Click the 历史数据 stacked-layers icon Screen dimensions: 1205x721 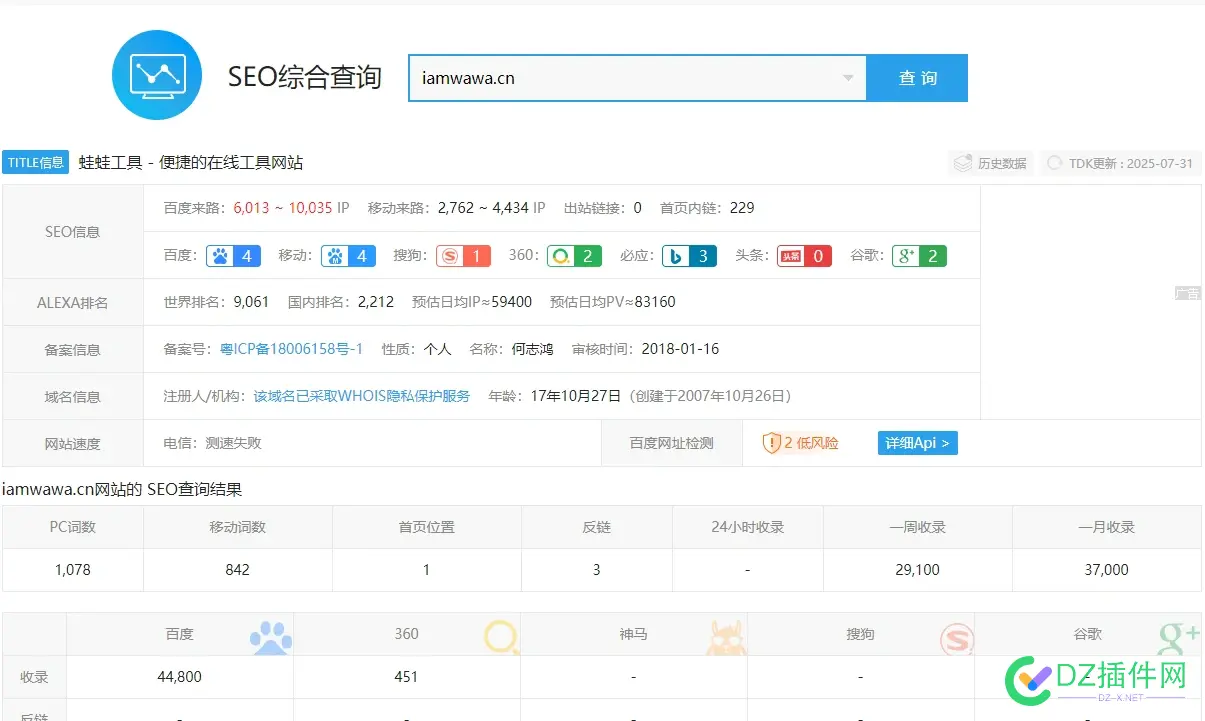(963, 162)
